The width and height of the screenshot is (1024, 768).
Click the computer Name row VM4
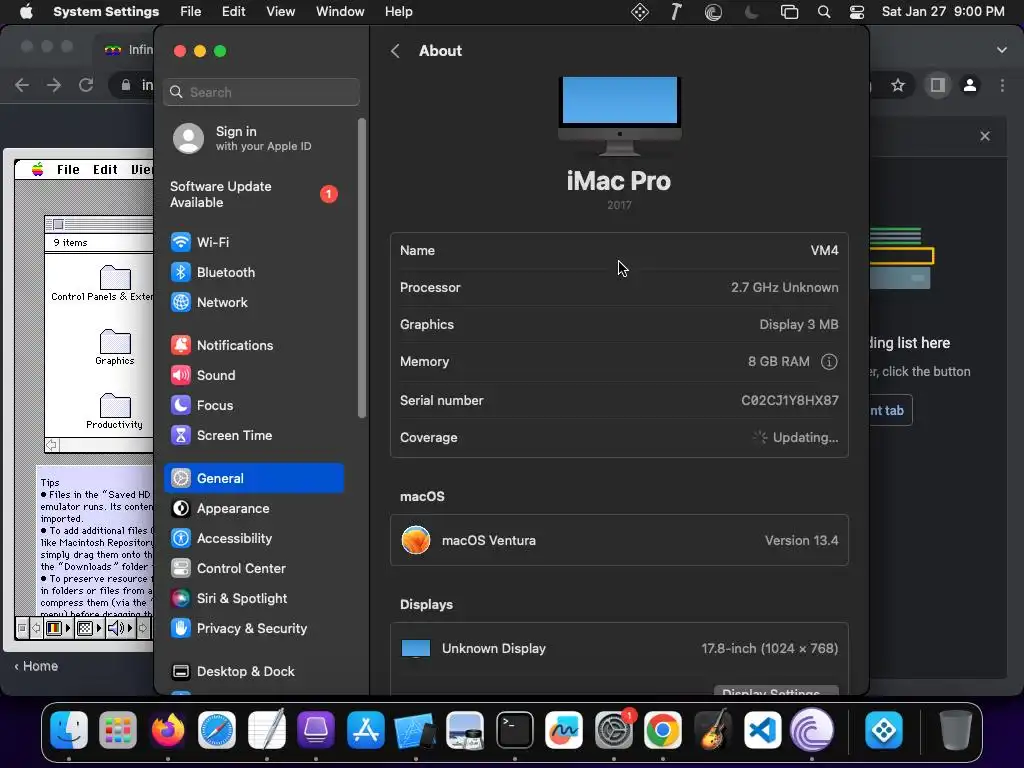click(x=619, y=251)
